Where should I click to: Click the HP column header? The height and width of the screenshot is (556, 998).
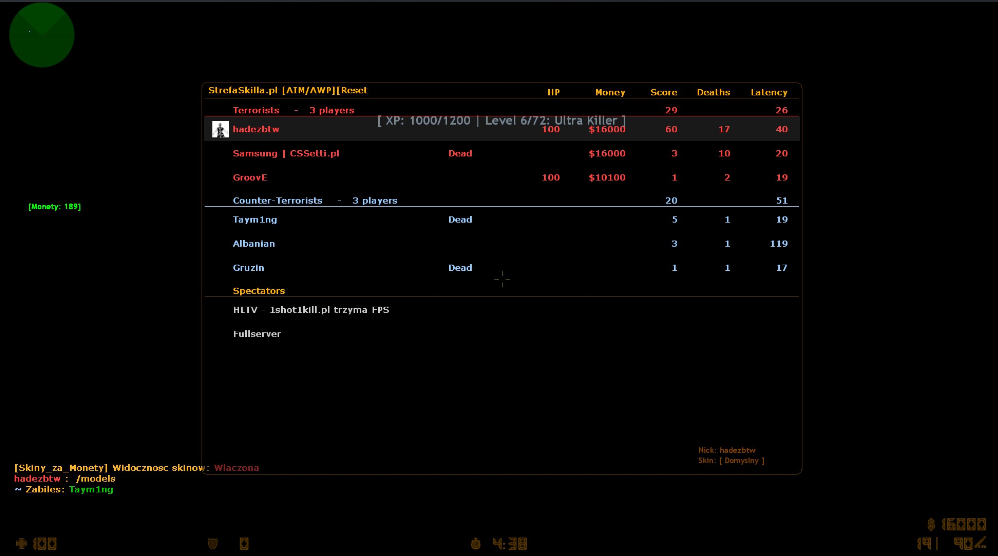[x=554, y=92]
